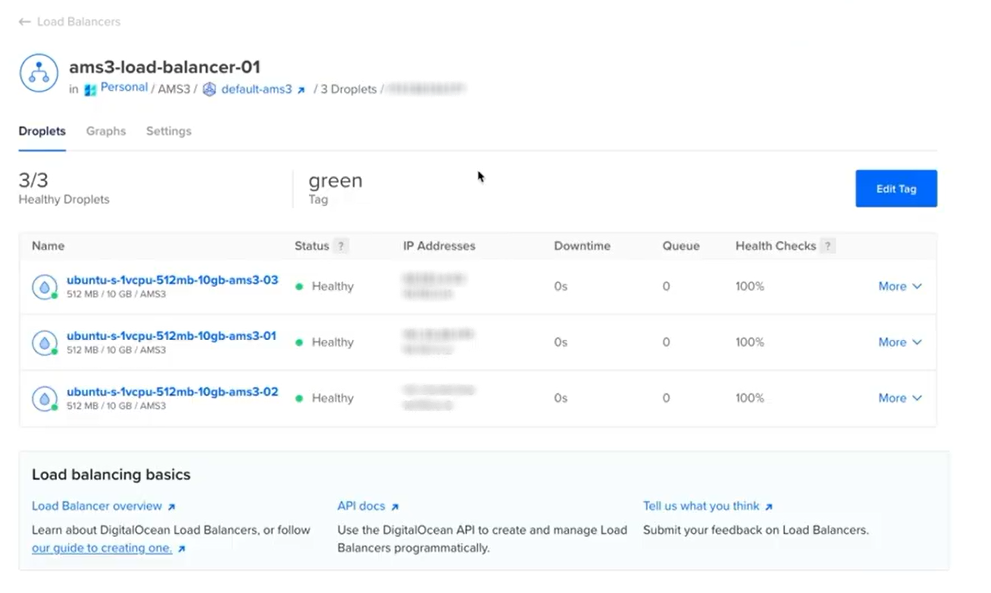The height and width of the screenshot is (593, 991).
Task: Click the Edit Tag button
Action: point(896,188)
